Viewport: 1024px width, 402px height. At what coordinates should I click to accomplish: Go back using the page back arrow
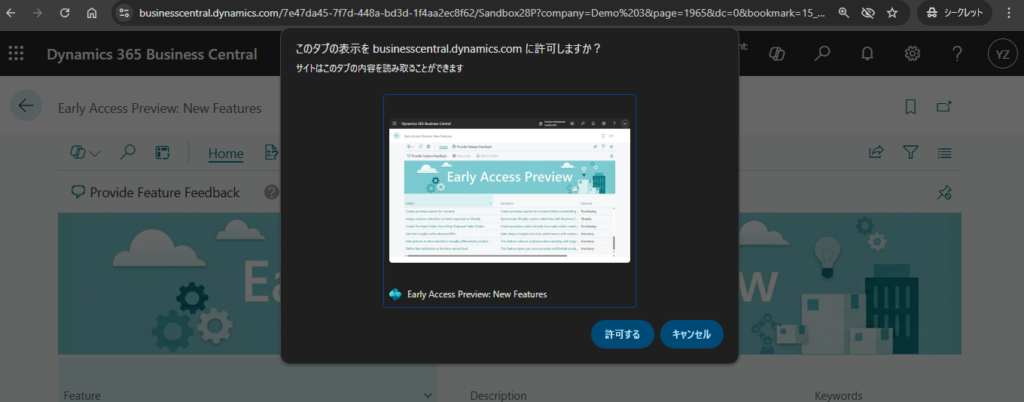[26, 107]
